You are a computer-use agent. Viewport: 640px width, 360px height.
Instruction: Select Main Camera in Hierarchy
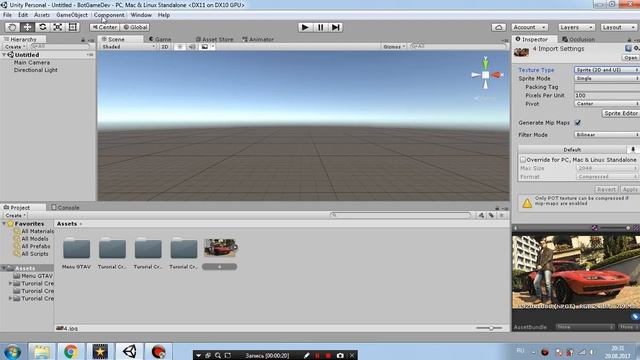click(x=32, y=62)
